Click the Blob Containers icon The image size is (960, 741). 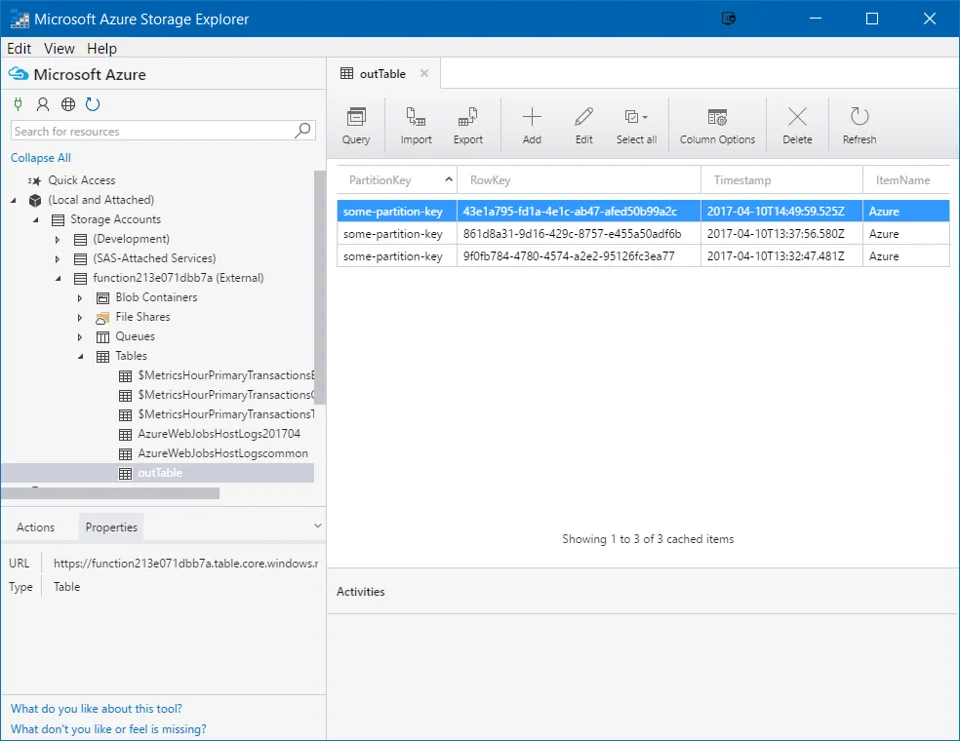(x=103, y=298)
